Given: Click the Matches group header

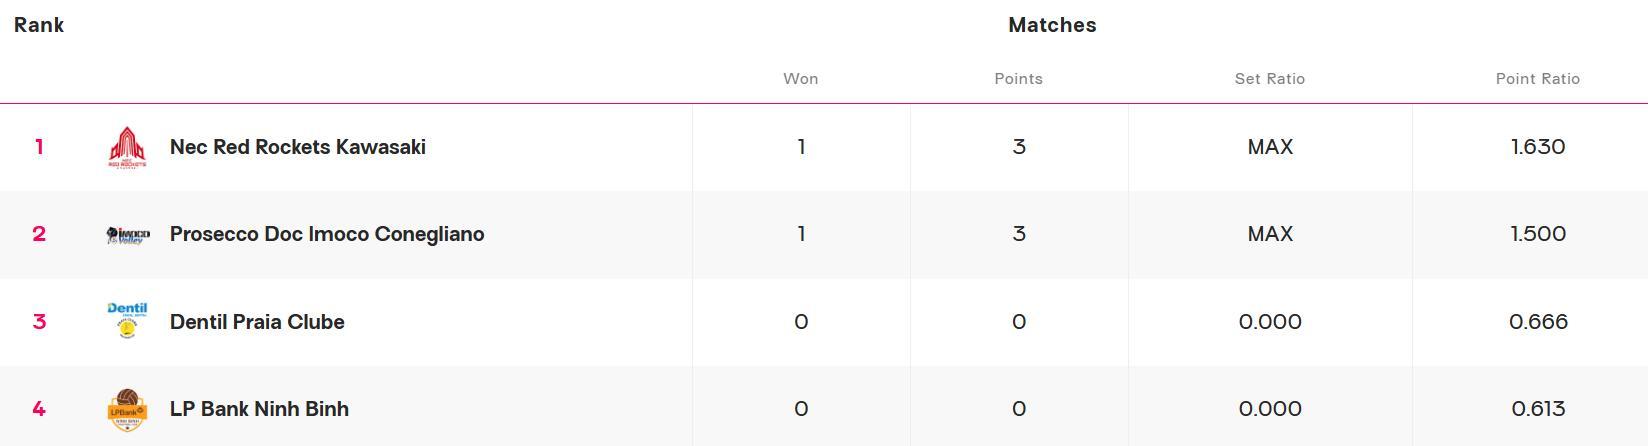Looking at the screenshot, I should (1052, 25).
